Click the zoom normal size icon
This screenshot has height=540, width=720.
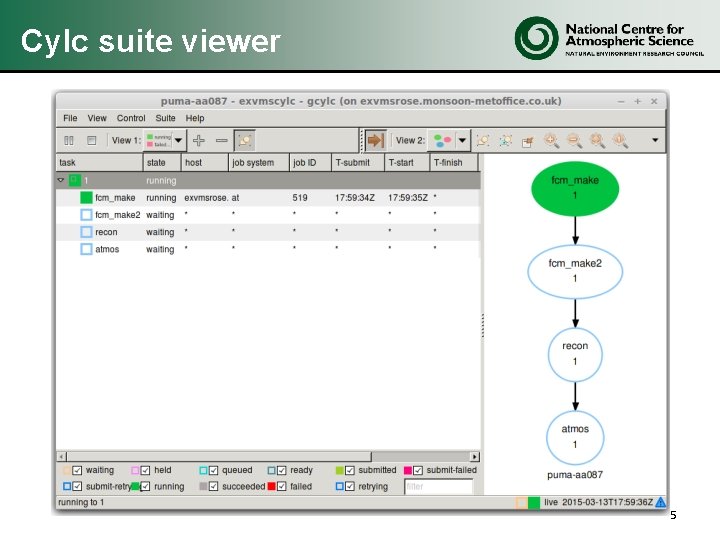coord(620,140)
